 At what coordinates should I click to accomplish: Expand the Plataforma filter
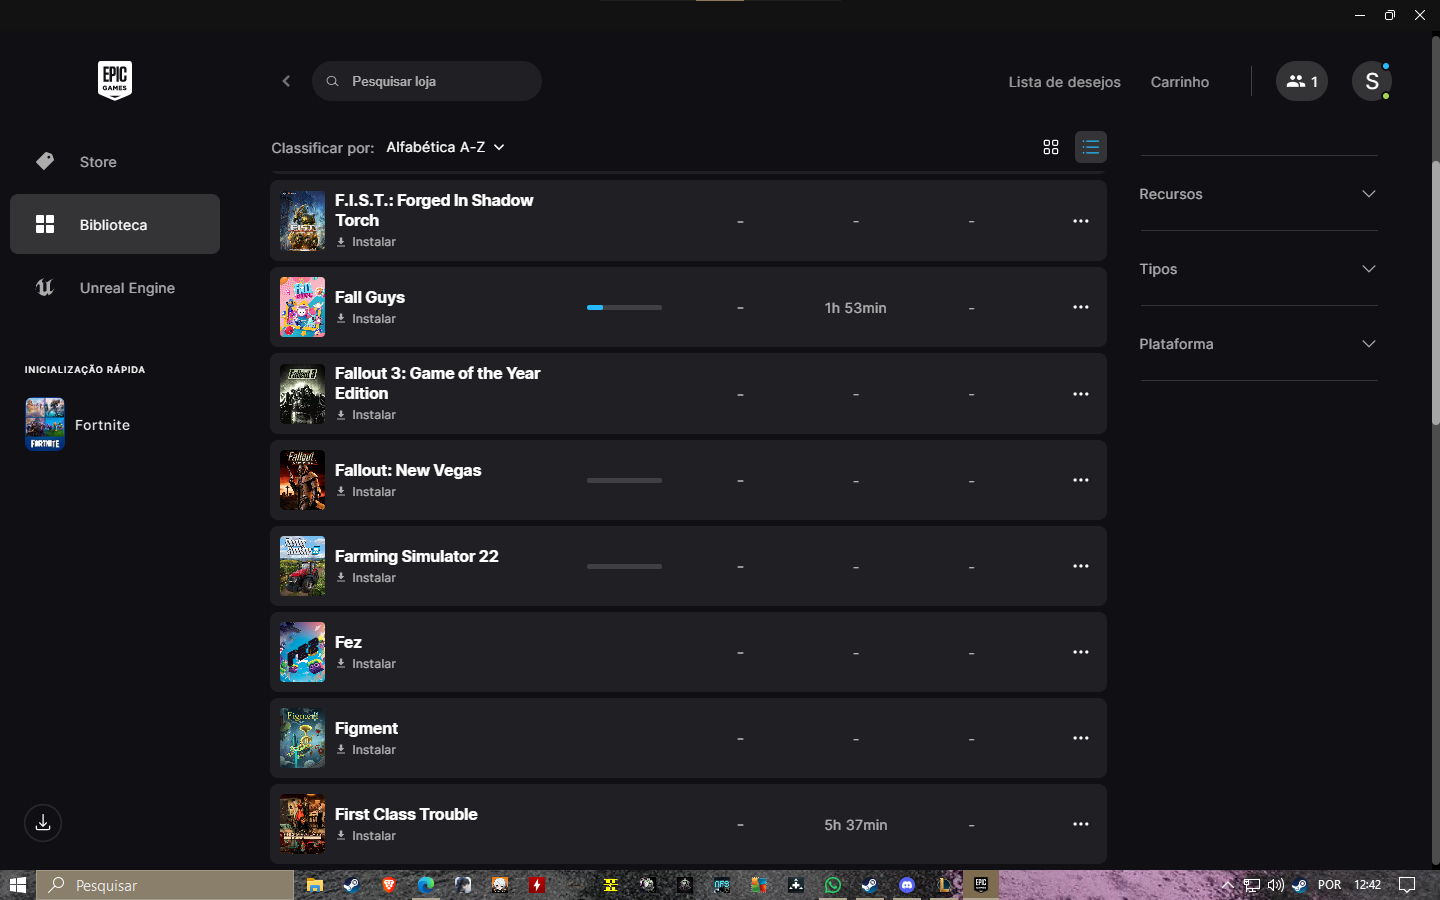coord(1258,344)
